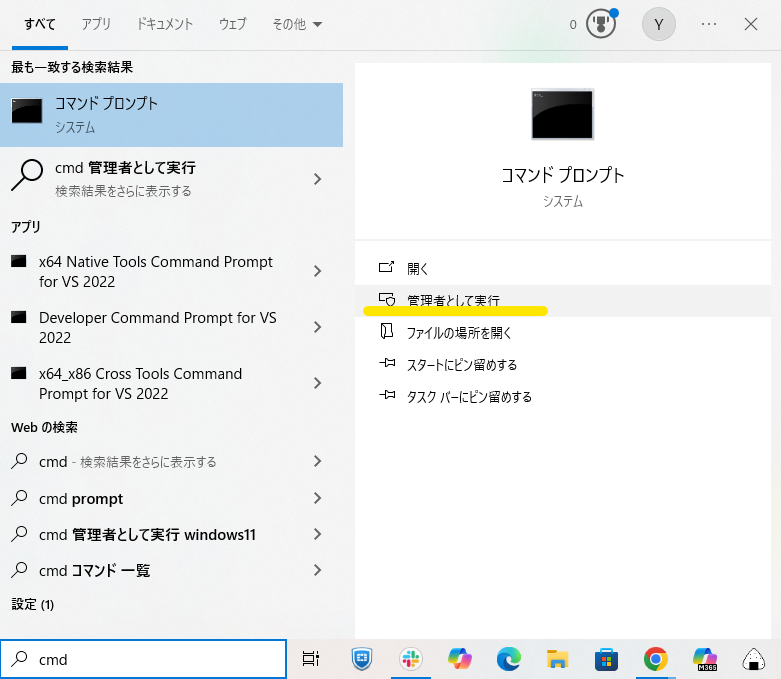Expand cmd コマンド 一覧 suggestion arrow

click(x=317, y=570)
